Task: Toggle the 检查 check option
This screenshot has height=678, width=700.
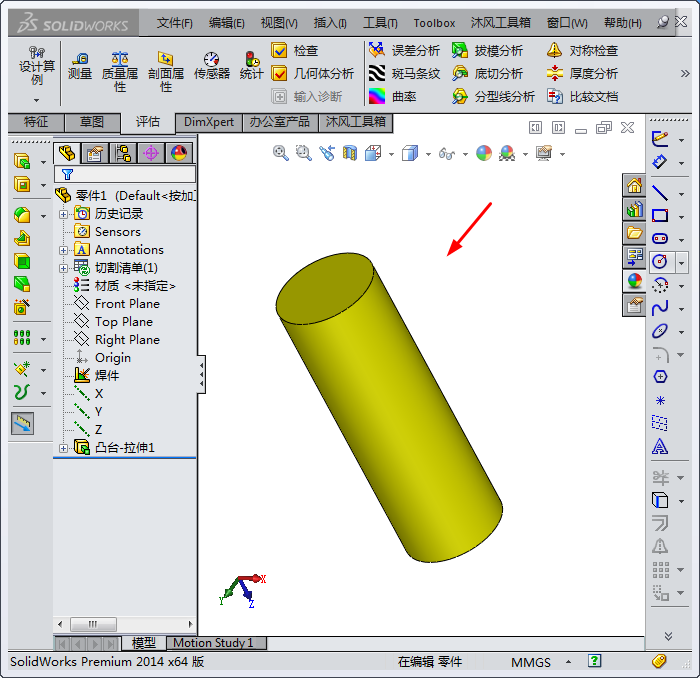Action: (x=280, y=50)
